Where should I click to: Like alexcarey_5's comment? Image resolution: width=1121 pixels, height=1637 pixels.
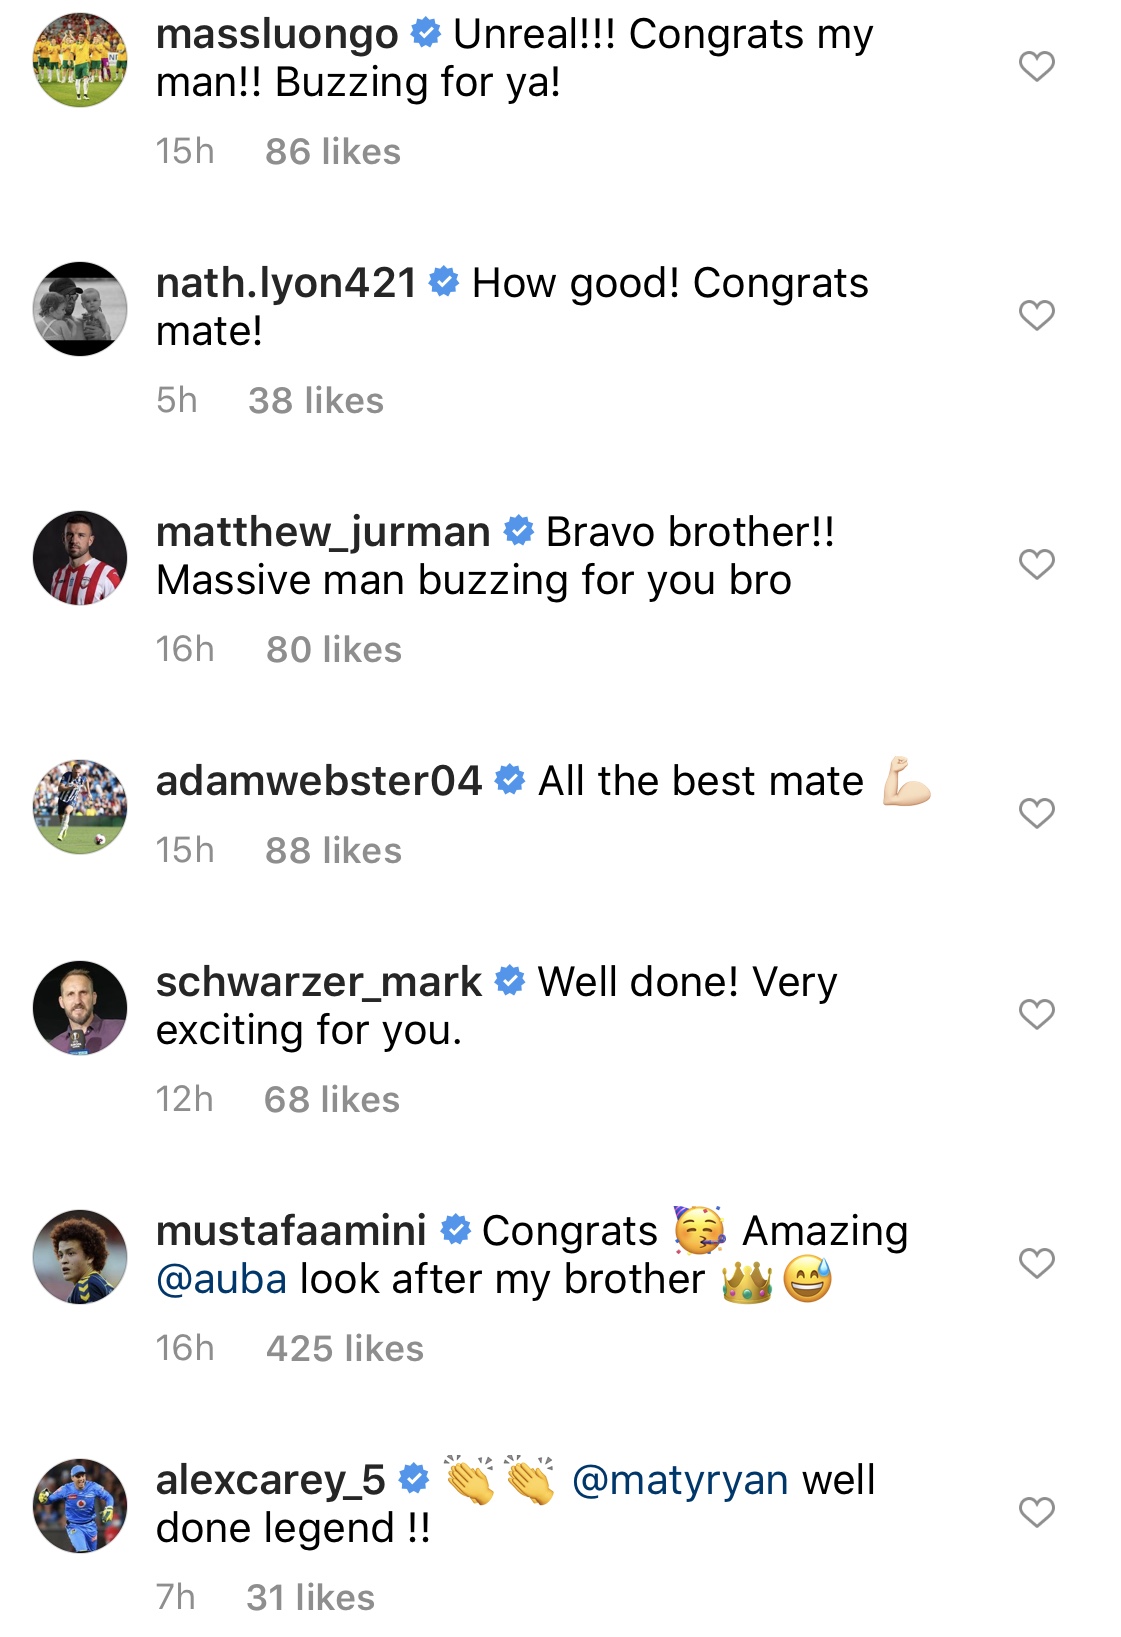1036,1512
